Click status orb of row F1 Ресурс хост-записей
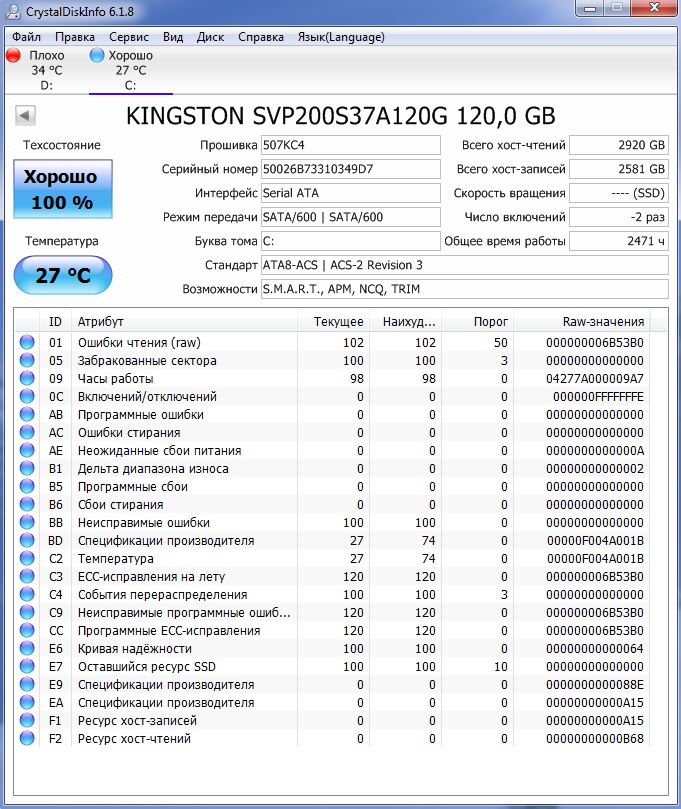This screenshot has width=681, height=809. click(x=27, y=720)
